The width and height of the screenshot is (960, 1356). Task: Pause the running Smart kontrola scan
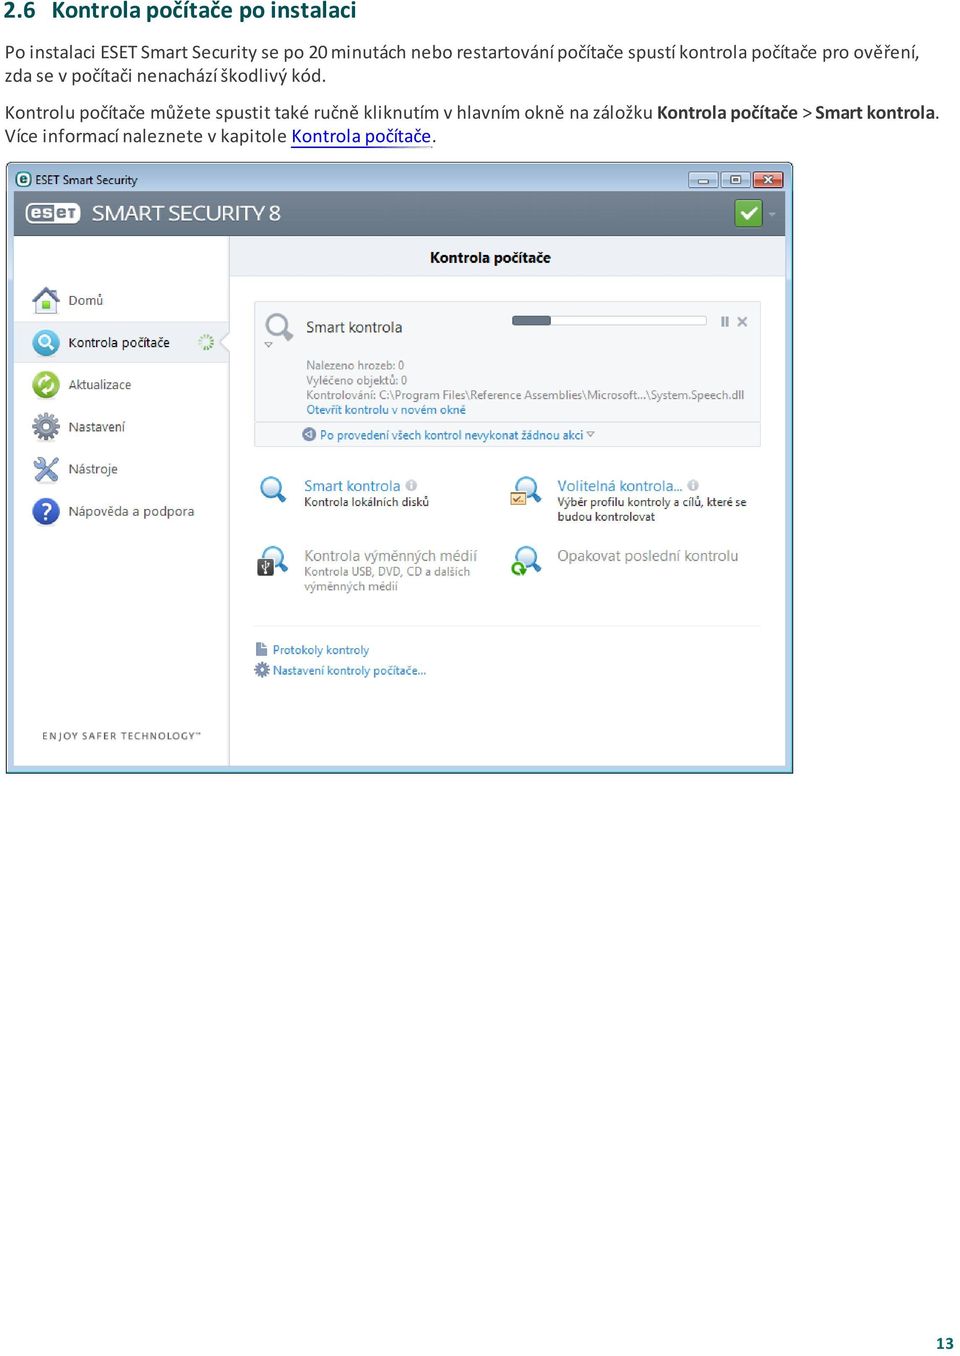tap(725, 322)
